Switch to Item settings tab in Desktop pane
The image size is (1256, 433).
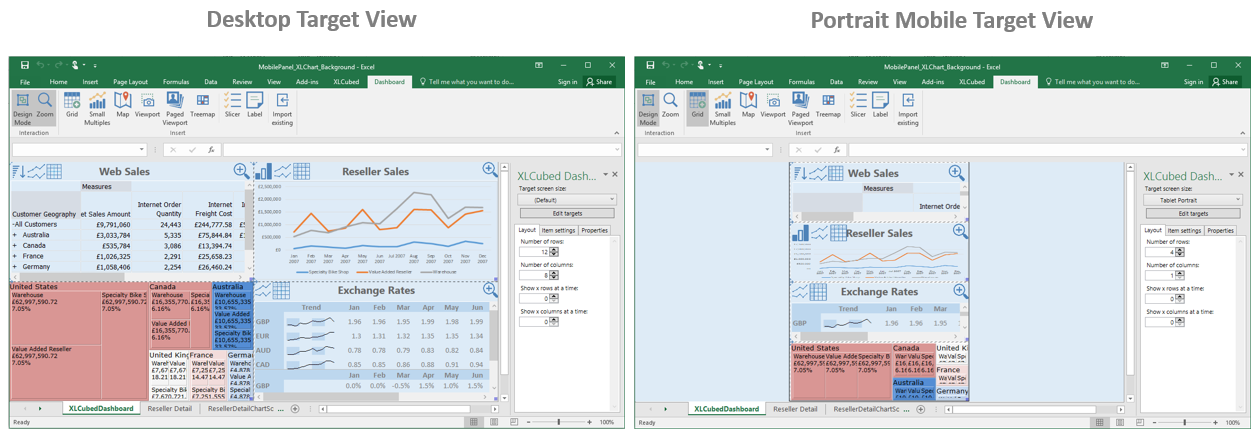click(x=559, y=230)
